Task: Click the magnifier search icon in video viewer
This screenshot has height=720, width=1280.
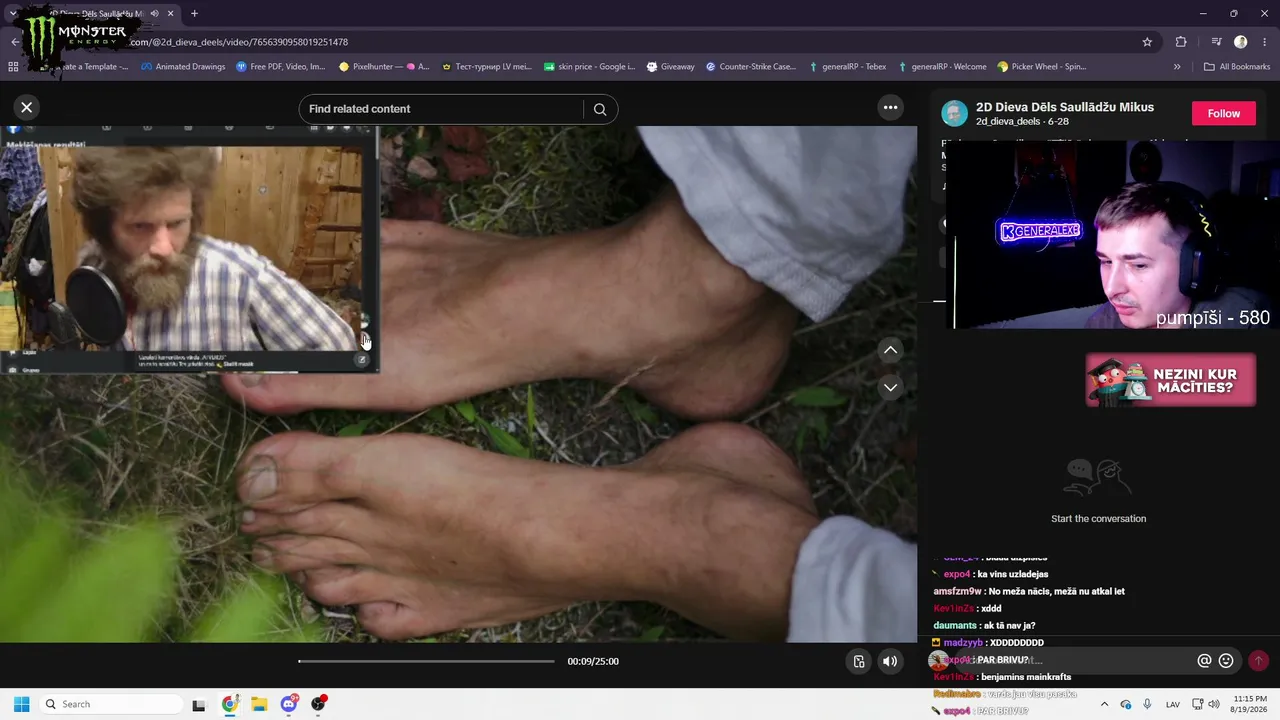Action: 600,109
